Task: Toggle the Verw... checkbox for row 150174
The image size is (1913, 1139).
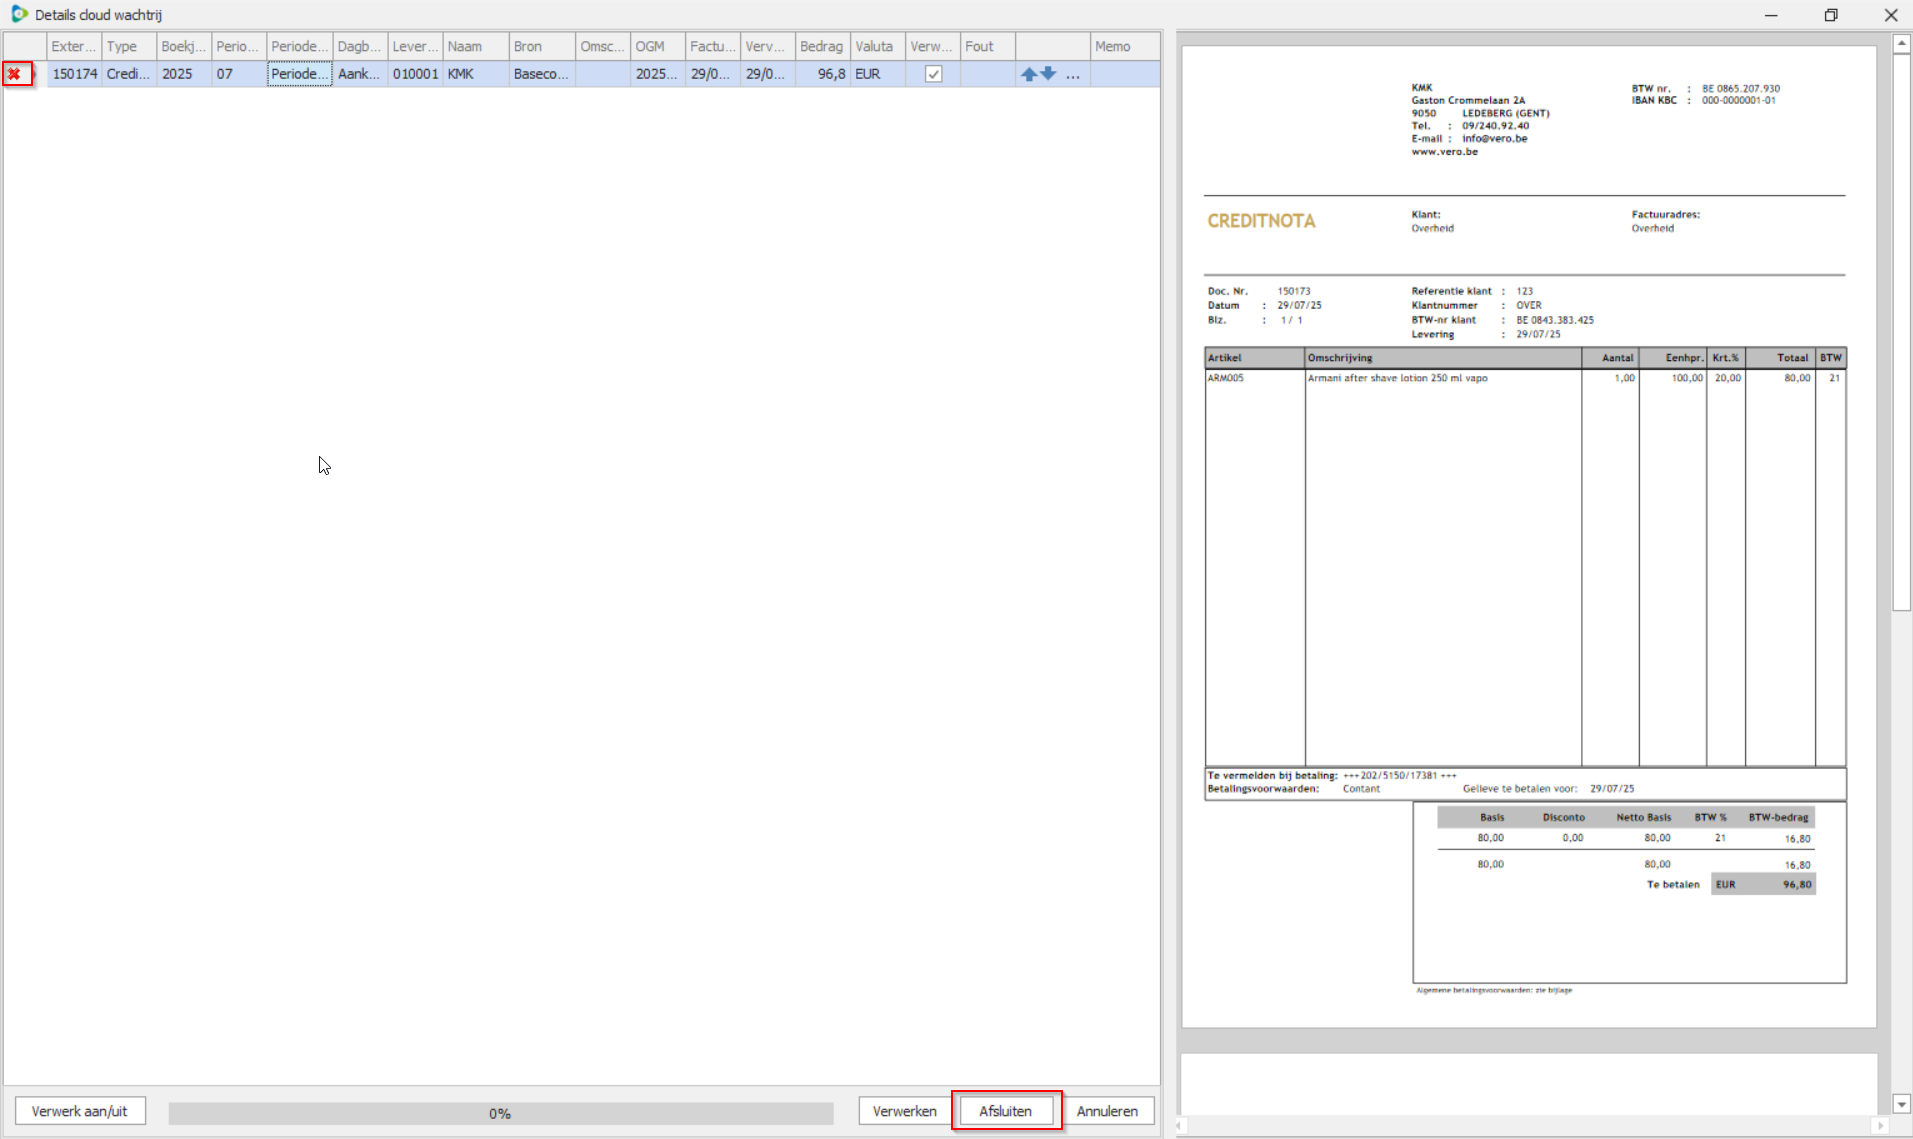Action: click(x=933, y=74)
